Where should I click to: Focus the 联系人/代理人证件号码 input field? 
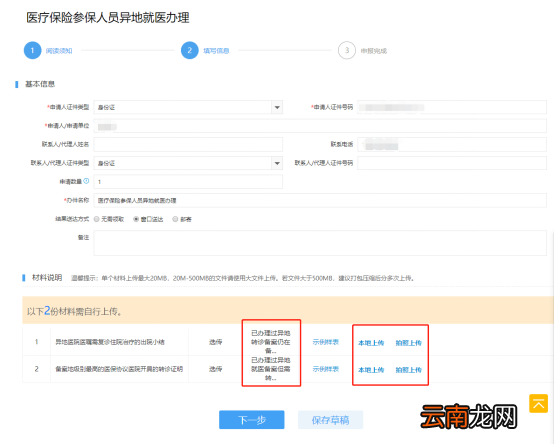452,163
